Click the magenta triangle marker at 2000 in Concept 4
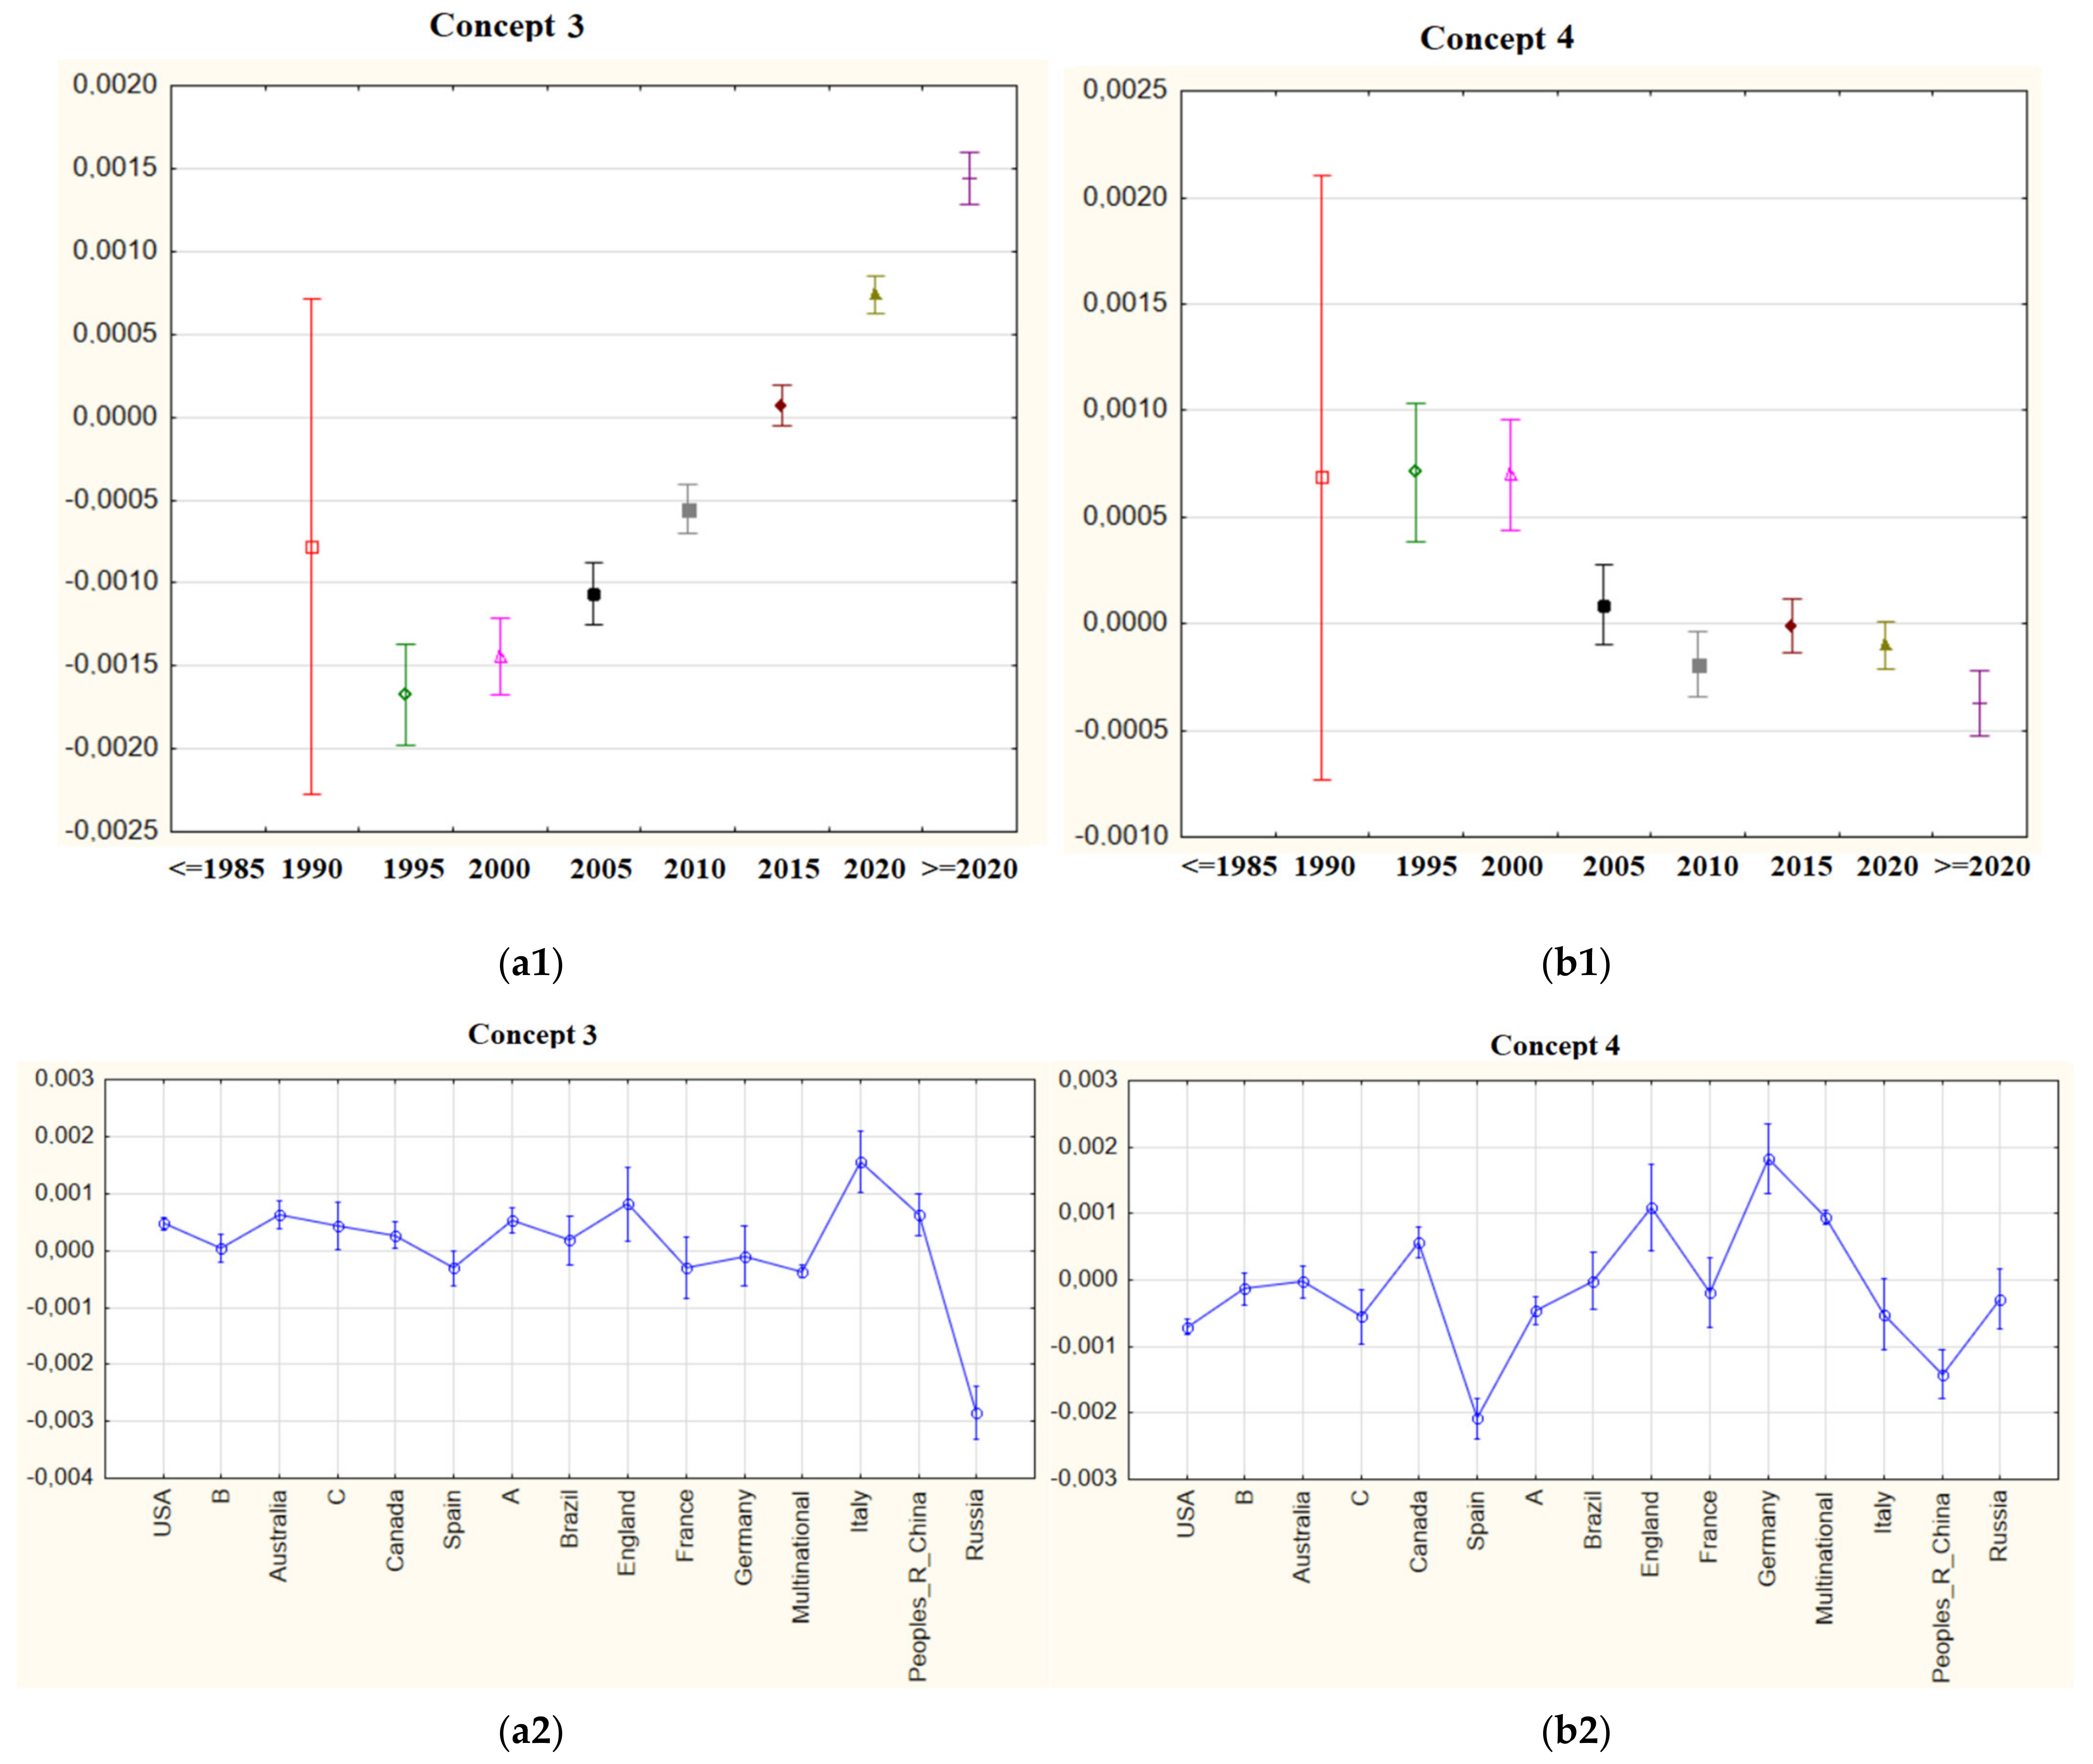Image resolution: width=2093 pixels, height=1764 pixels. coord(1510,475)
